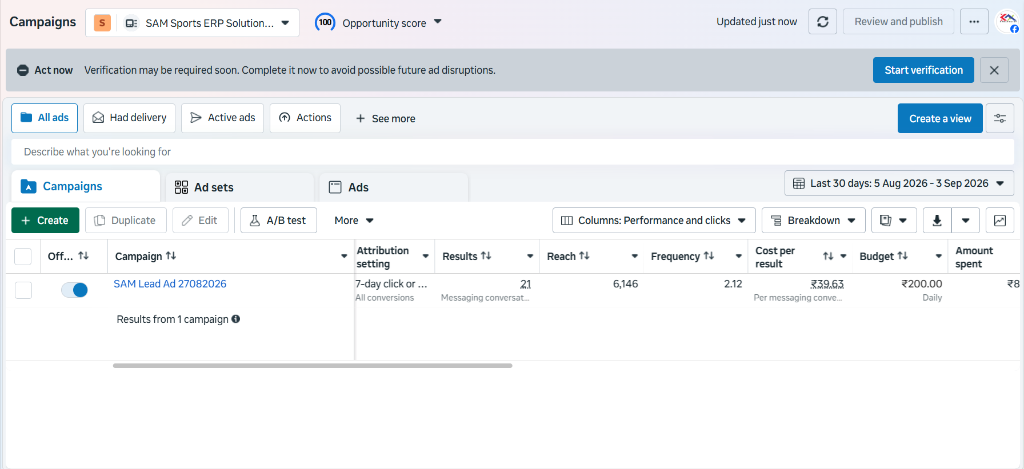
Task: Click the orange S business account icon
Action: 103,23
